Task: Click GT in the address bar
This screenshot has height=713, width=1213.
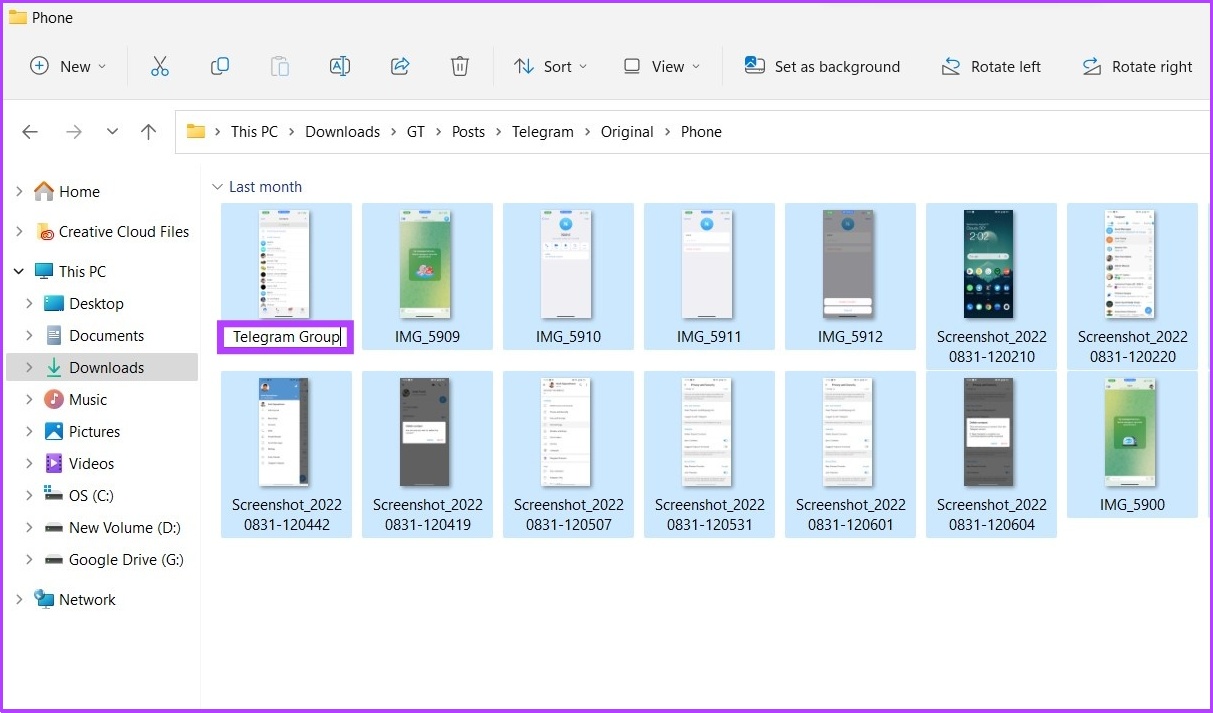Action: pyautogui.click(x=415, y=132)
